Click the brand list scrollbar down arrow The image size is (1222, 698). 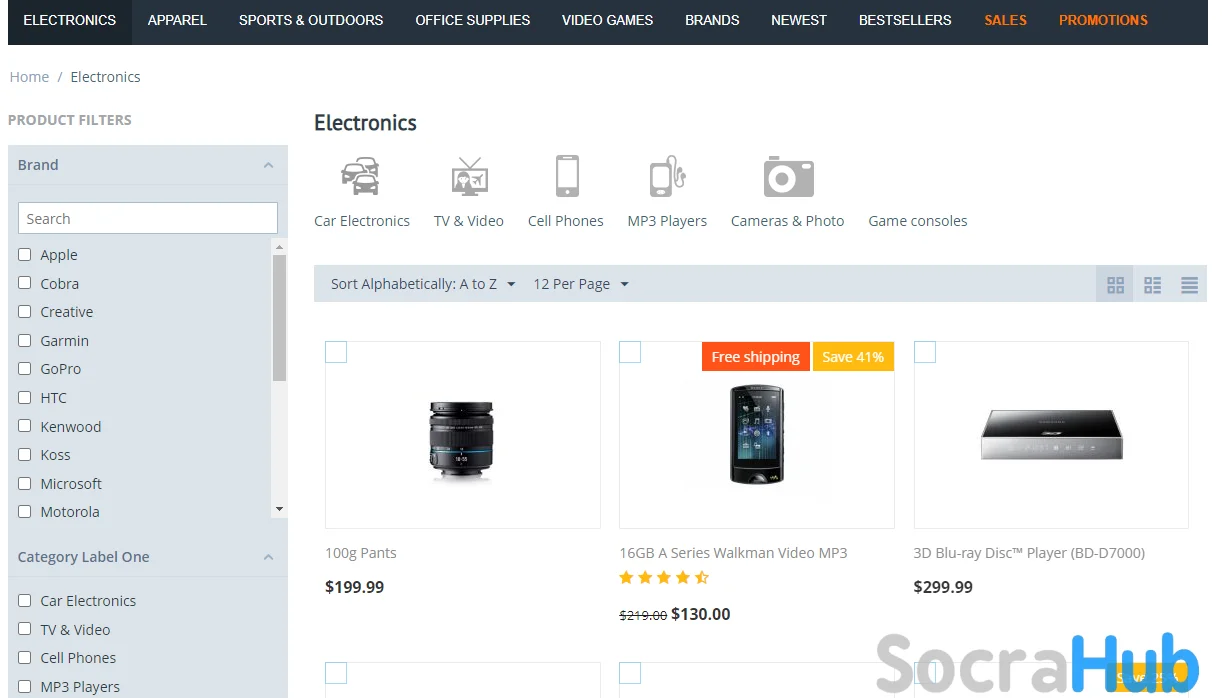point(279,509)
